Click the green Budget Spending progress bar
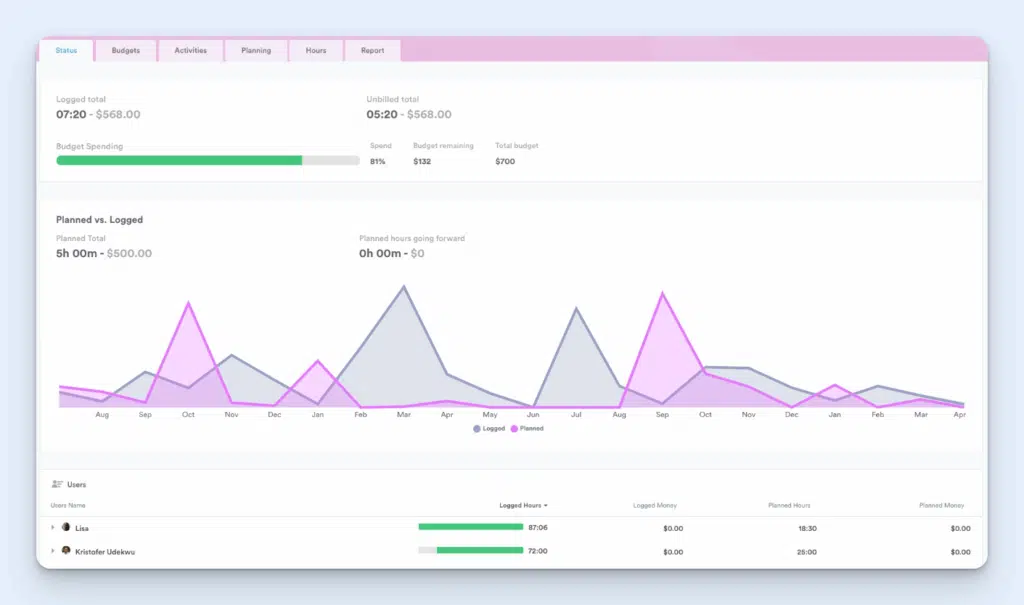The width and height of the screenshot is (1024, 605). 180,160
